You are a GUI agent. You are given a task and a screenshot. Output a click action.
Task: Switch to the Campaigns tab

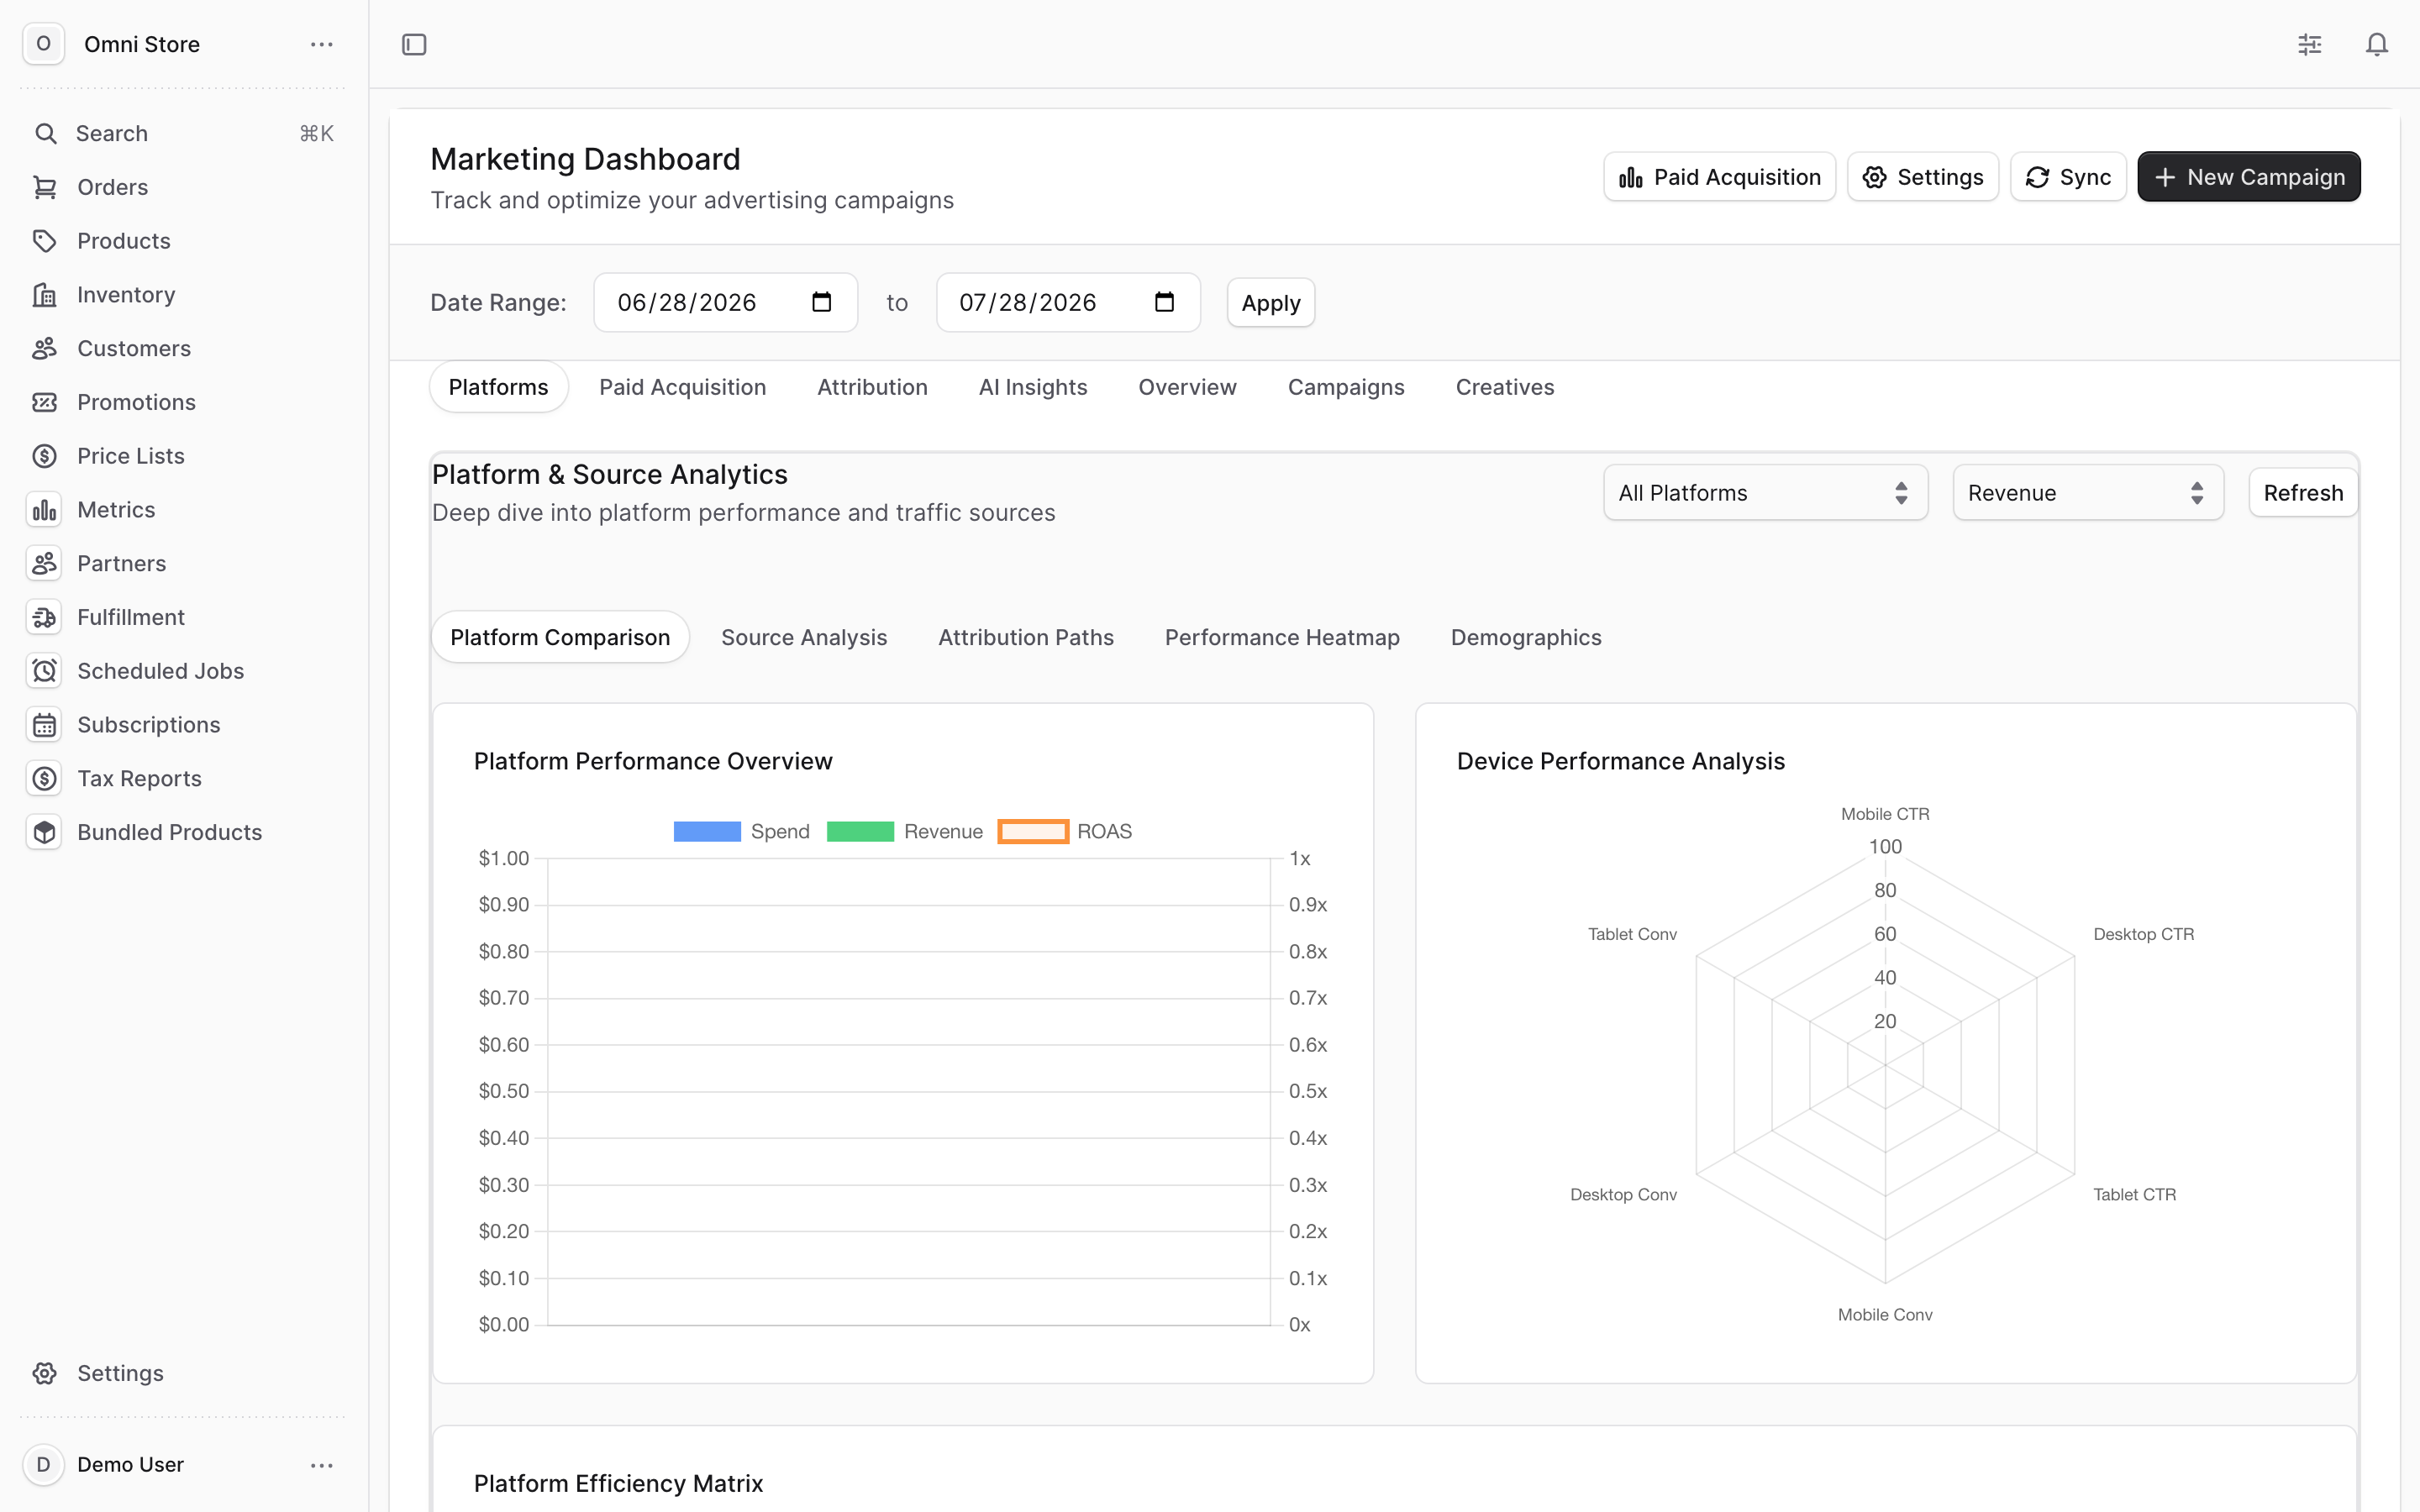tap(1346, 387)
